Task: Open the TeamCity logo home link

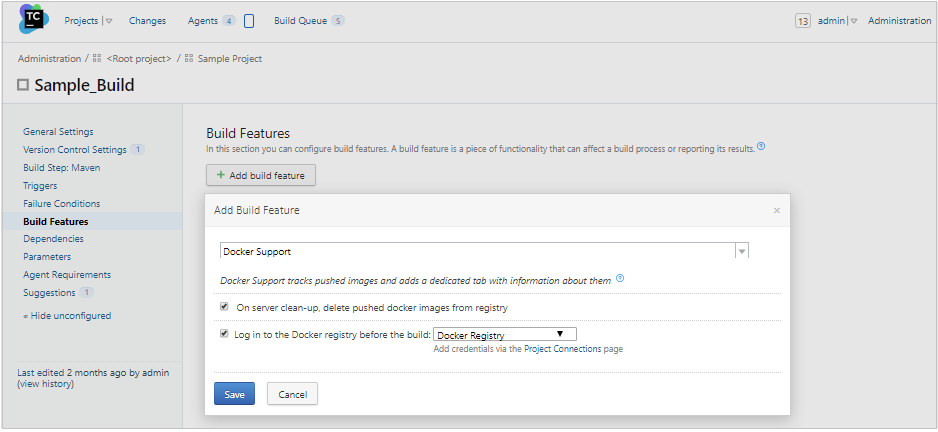Action: point(34,19)
